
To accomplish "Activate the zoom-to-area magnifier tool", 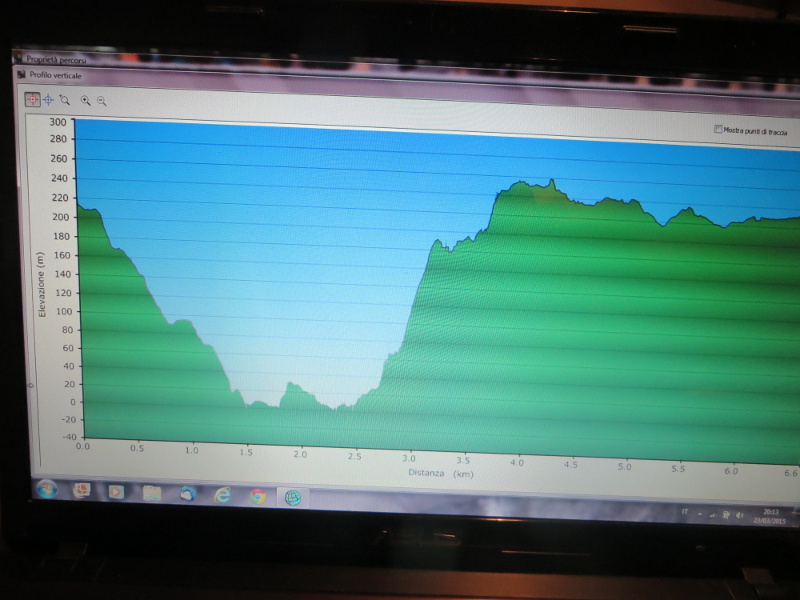I will [x=64, y=99].
